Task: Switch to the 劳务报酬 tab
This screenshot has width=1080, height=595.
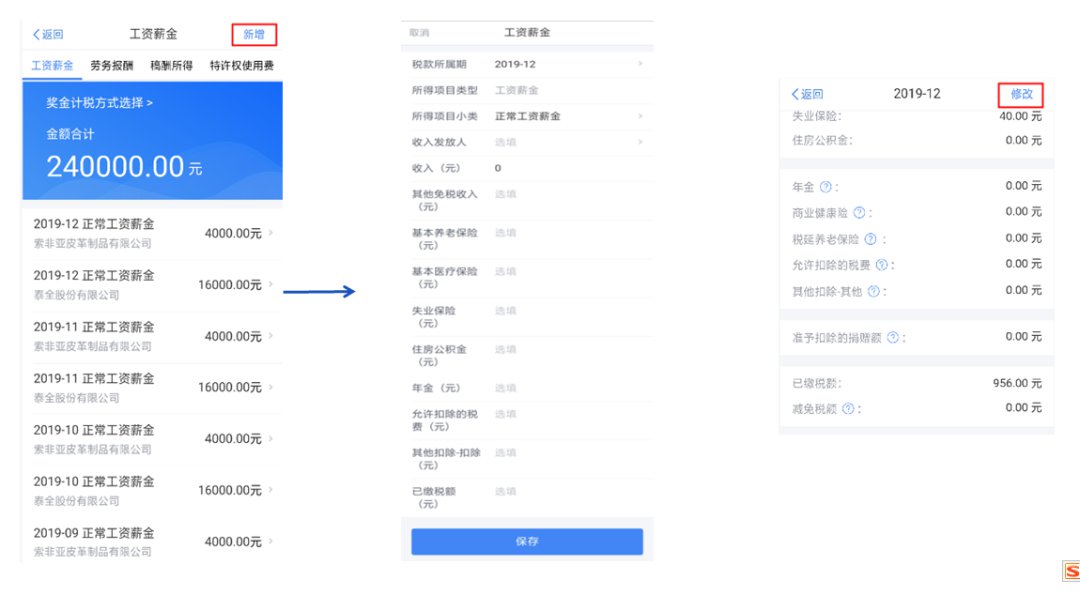Action: pos(111,66)
